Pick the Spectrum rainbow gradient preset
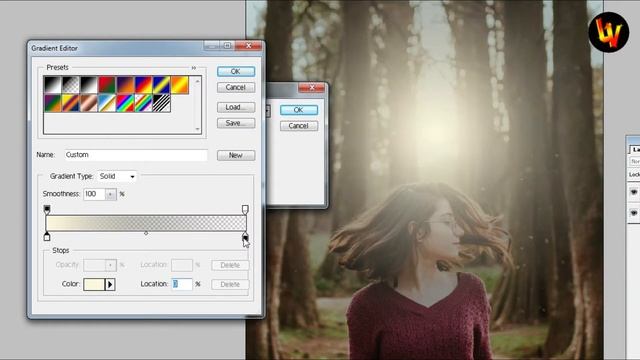This screenshot has height=360, width=640. [x=125, y=103]
